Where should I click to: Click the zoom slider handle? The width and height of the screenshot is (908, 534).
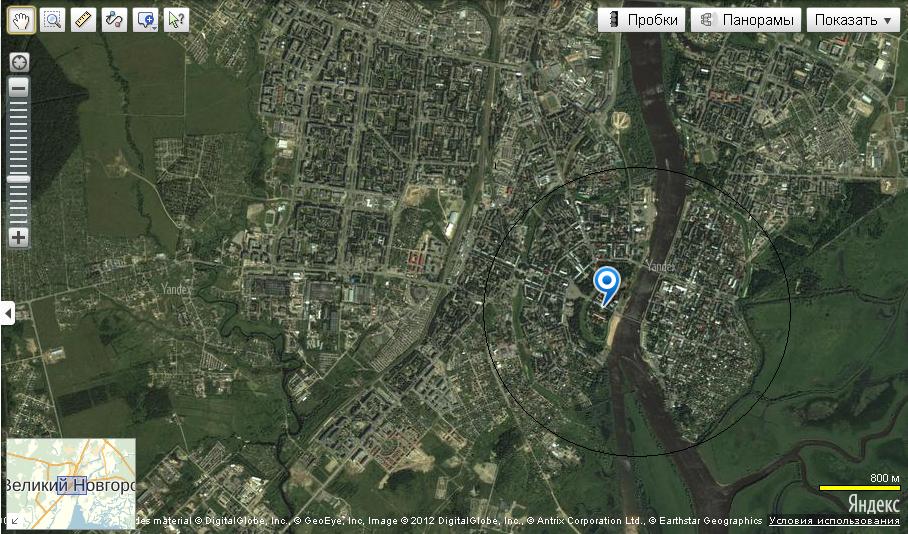[x=19, y=180]
